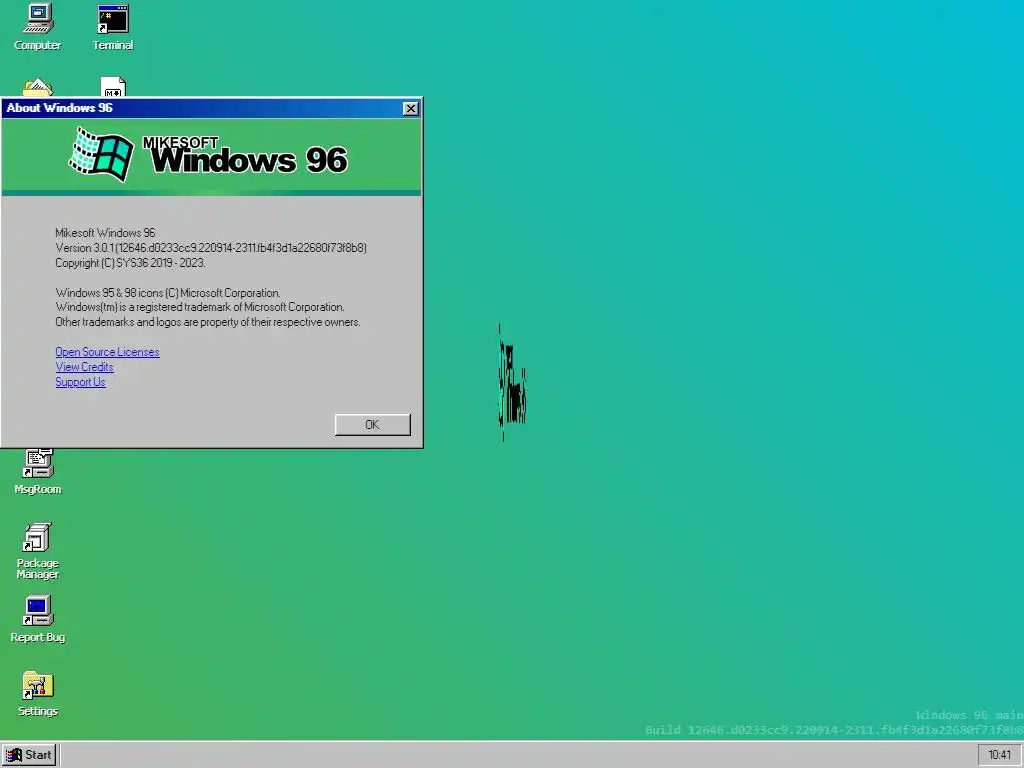Close the About Windows 96 dialog

pos(410,108)
